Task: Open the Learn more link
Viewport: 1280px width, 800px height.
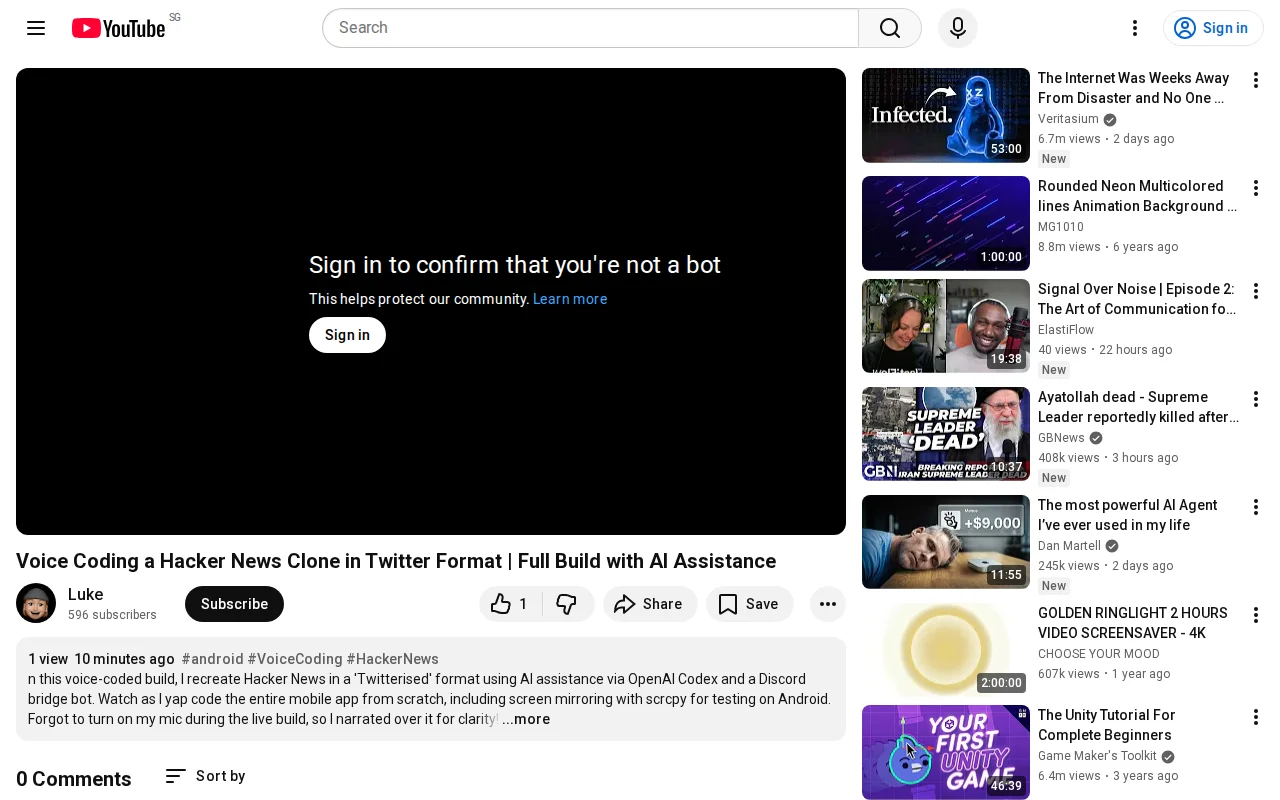Action: [570, 299]
